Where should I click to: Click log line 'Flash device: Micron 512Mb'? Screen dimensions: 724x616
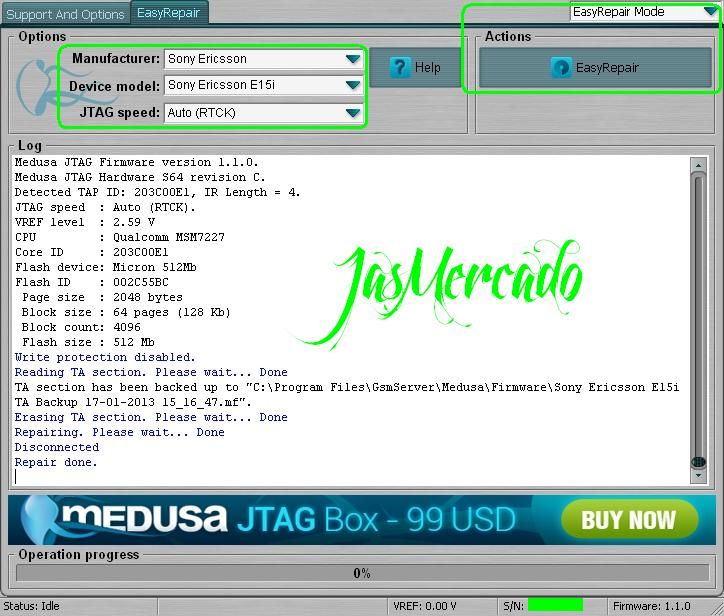tap(106, 267)
